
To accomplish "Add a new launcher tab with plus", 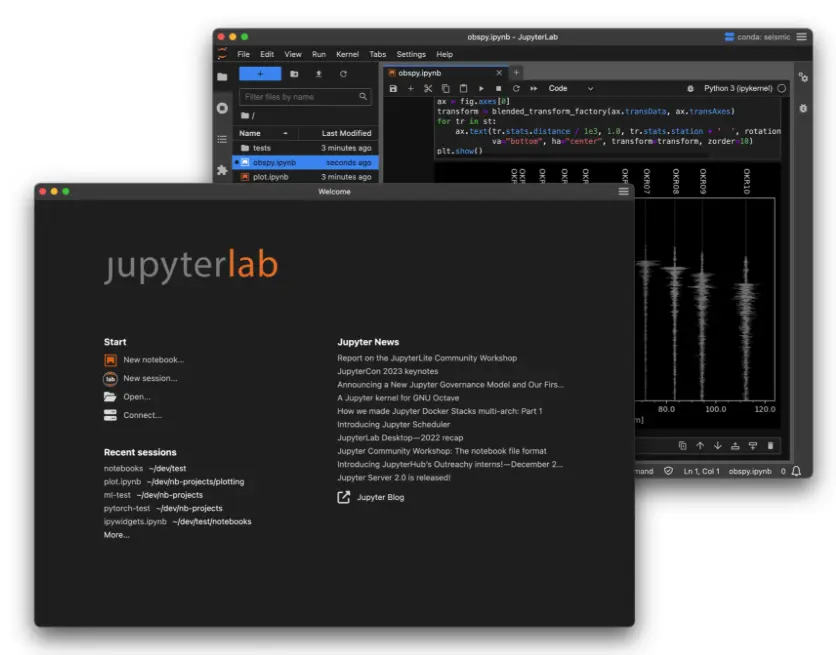I will (x=516, y=72).
